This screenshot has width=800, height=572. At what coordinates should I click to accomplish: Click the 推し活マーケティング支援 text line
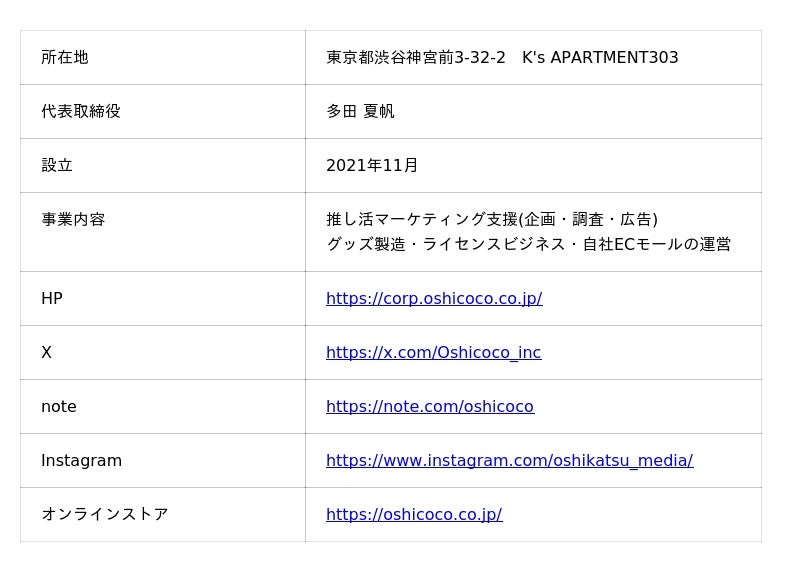(492, 220)
